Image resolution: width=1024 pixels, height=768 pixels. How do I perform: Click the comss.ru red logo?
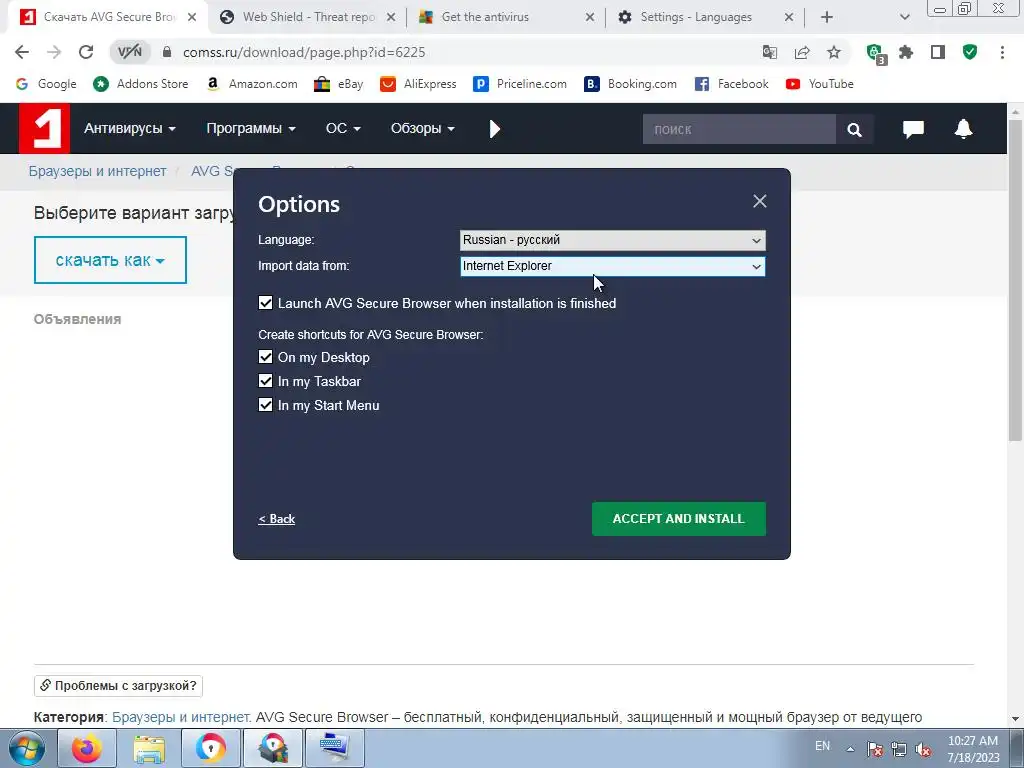[x=44, y=128]
